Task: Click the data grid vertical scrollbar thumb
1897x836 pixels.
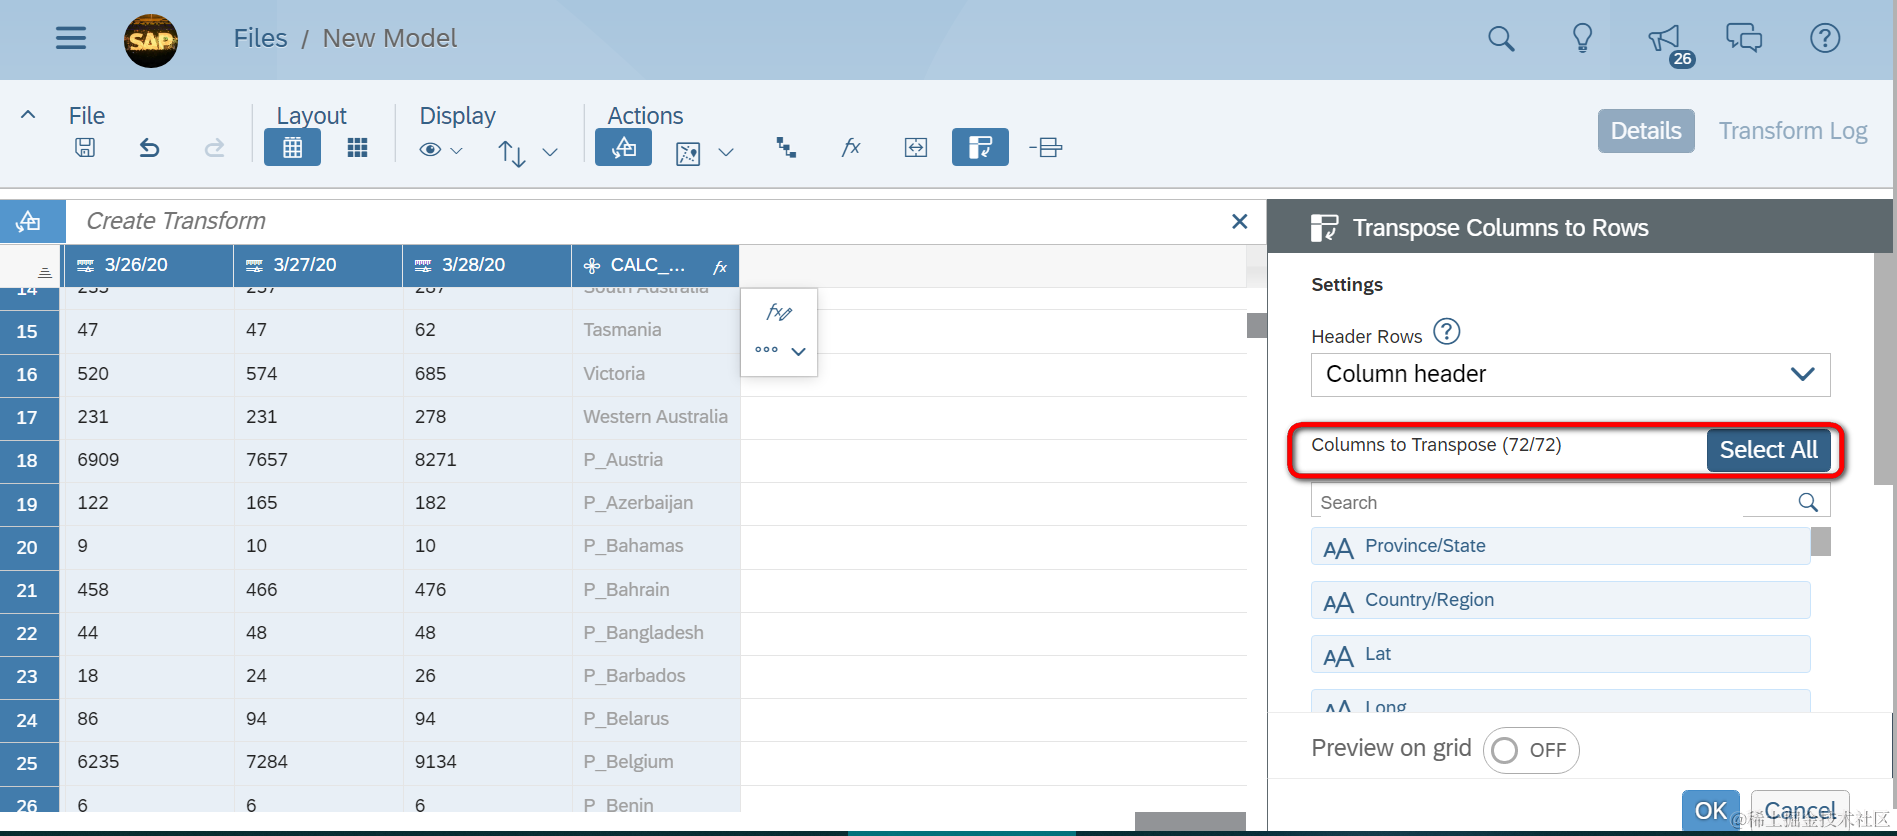Action: click(1257, 325)
